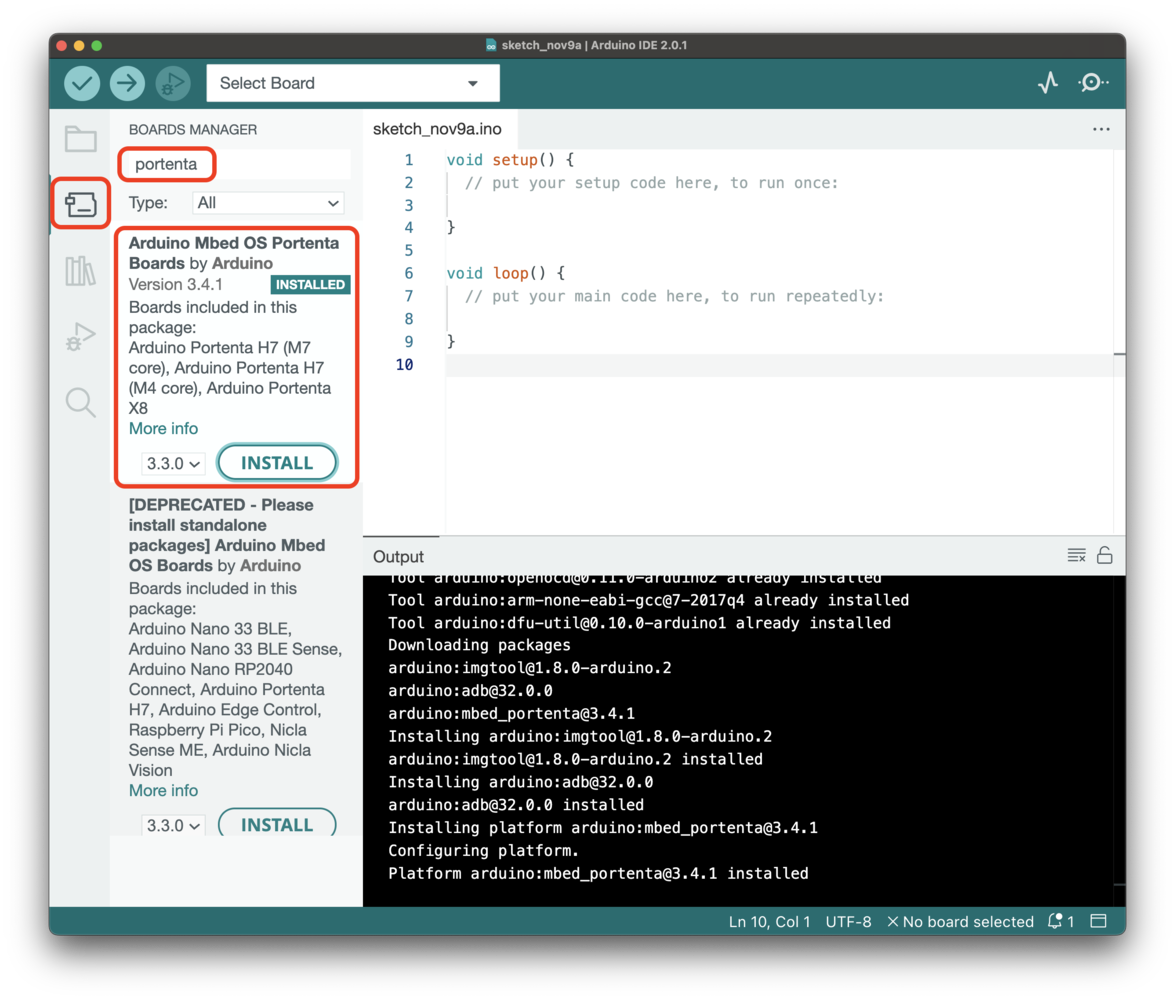Image resolution: width=1175 pixels, height=1000 pixels.
Task: Click the 'Downloading packages' output line
Action: (x=479, y=645)
